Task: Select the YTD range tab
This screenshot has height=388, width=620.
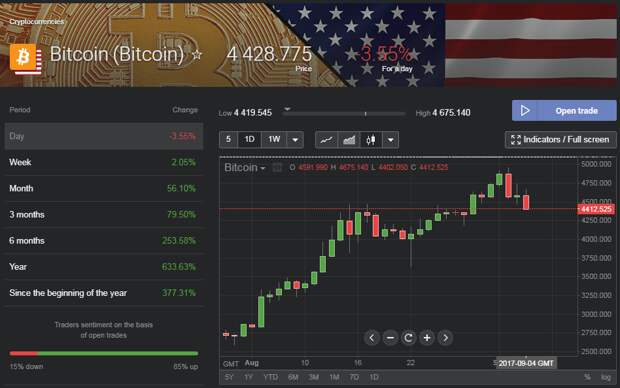Action: coord(271,377)
